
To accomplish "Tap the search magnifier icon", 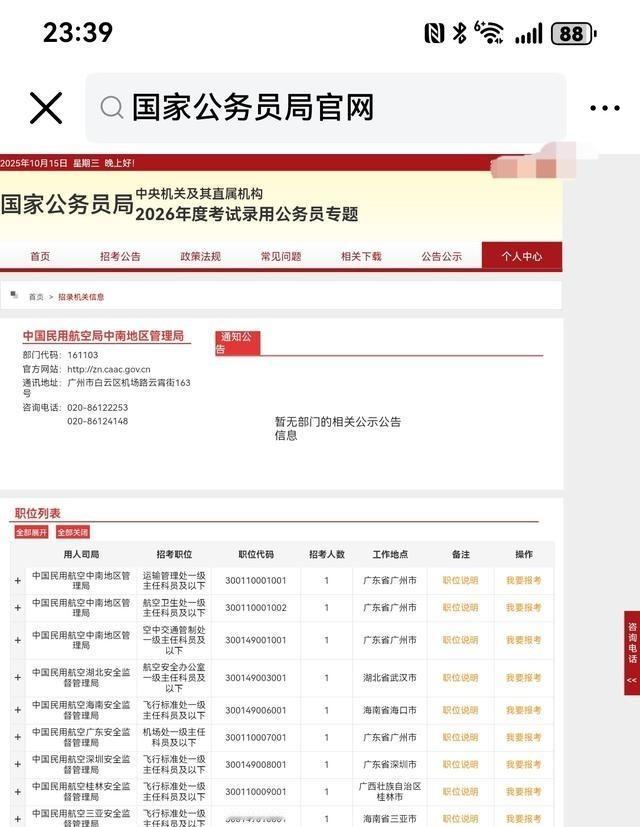I will point(112,108).
